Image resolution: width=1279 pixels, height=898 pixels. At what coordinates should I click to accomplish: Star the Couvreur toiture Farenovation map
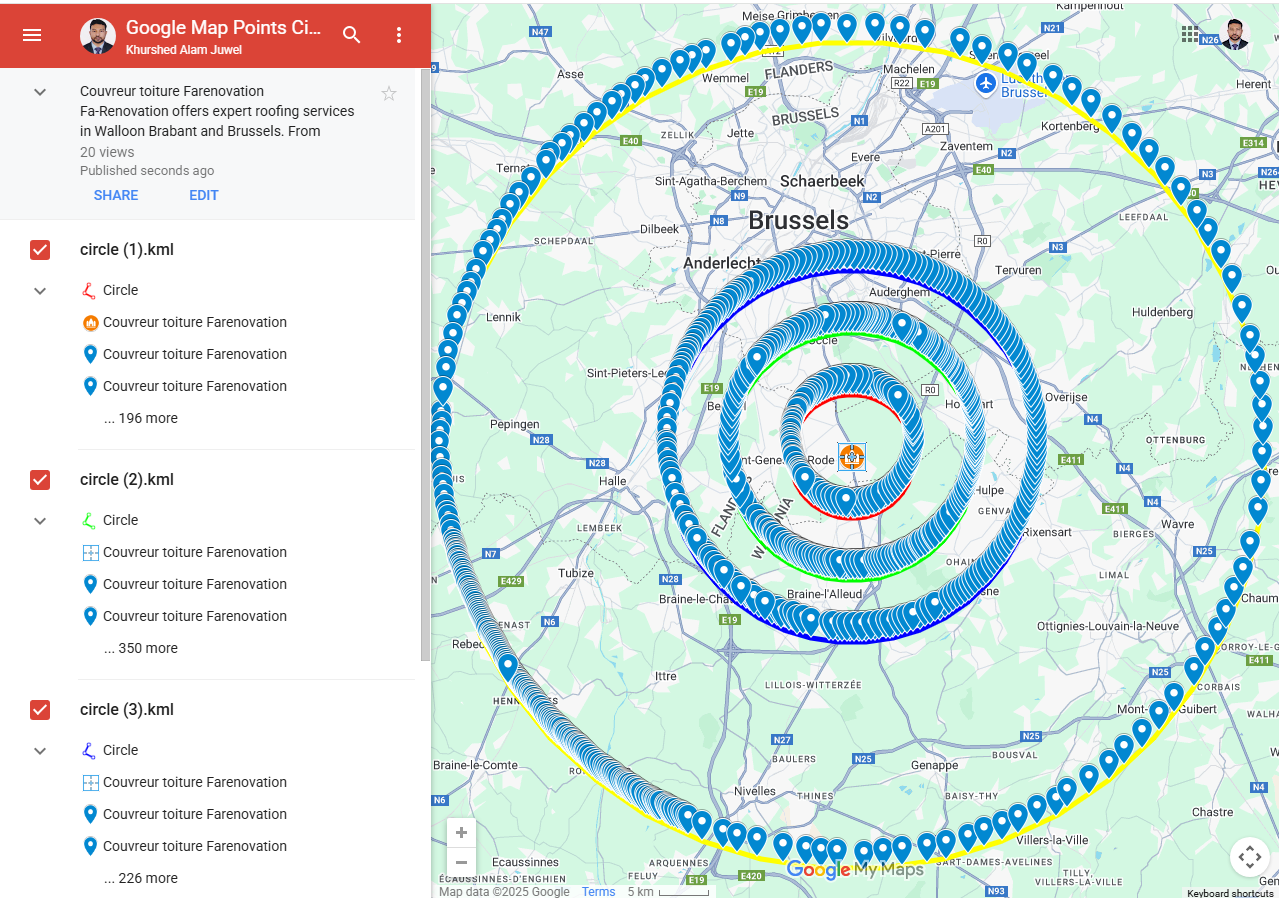pyautogui.click(x=388, y=93)
